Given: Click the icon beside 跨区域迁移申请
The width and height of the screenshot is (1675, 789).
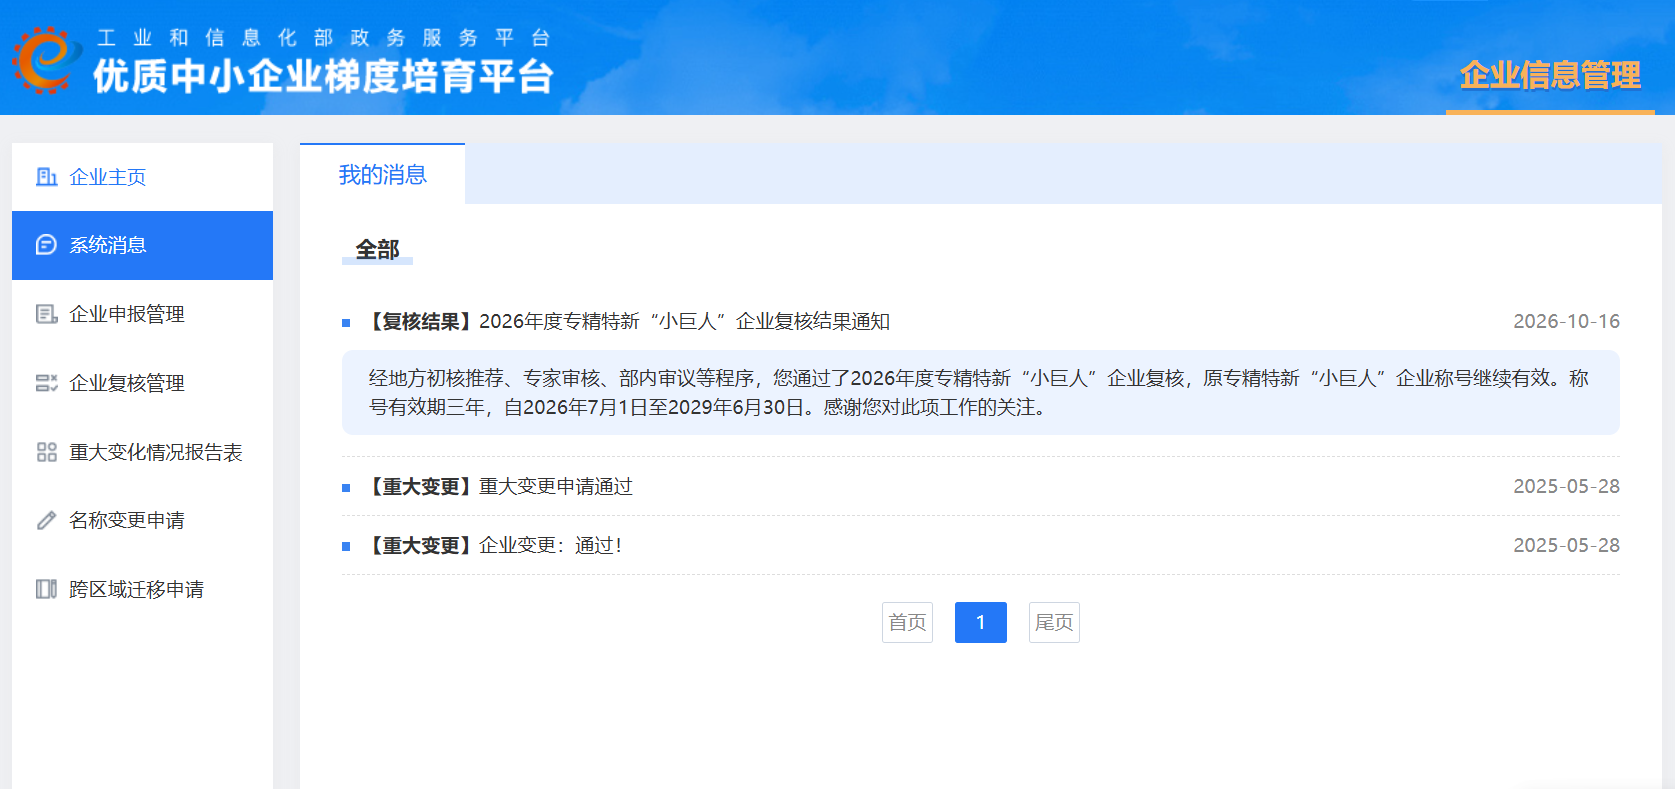Looking at the screenshot, I should pos(46,589).
